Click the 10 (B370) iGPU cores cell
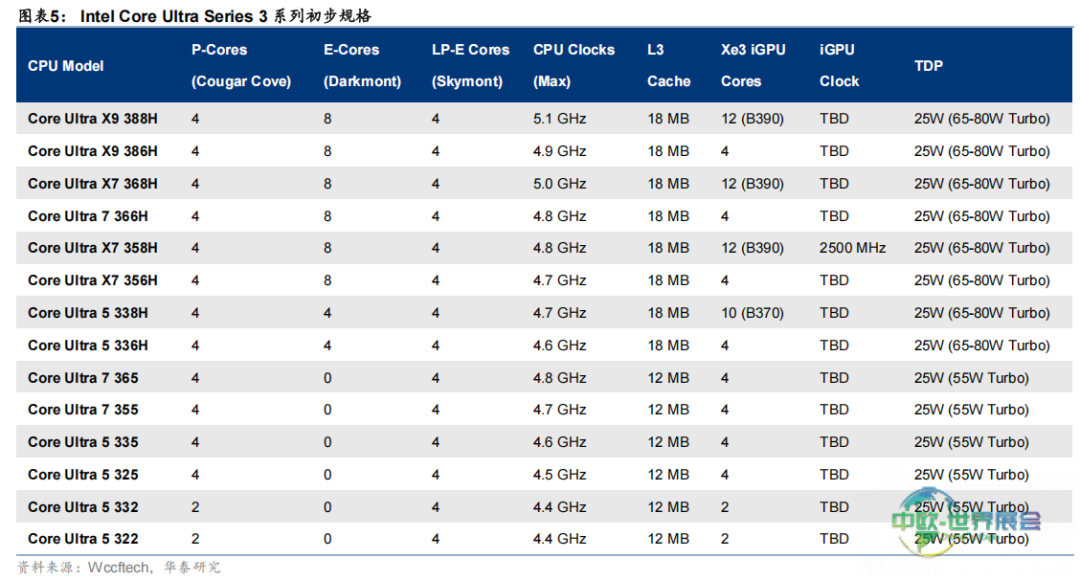 pos(752,313)
